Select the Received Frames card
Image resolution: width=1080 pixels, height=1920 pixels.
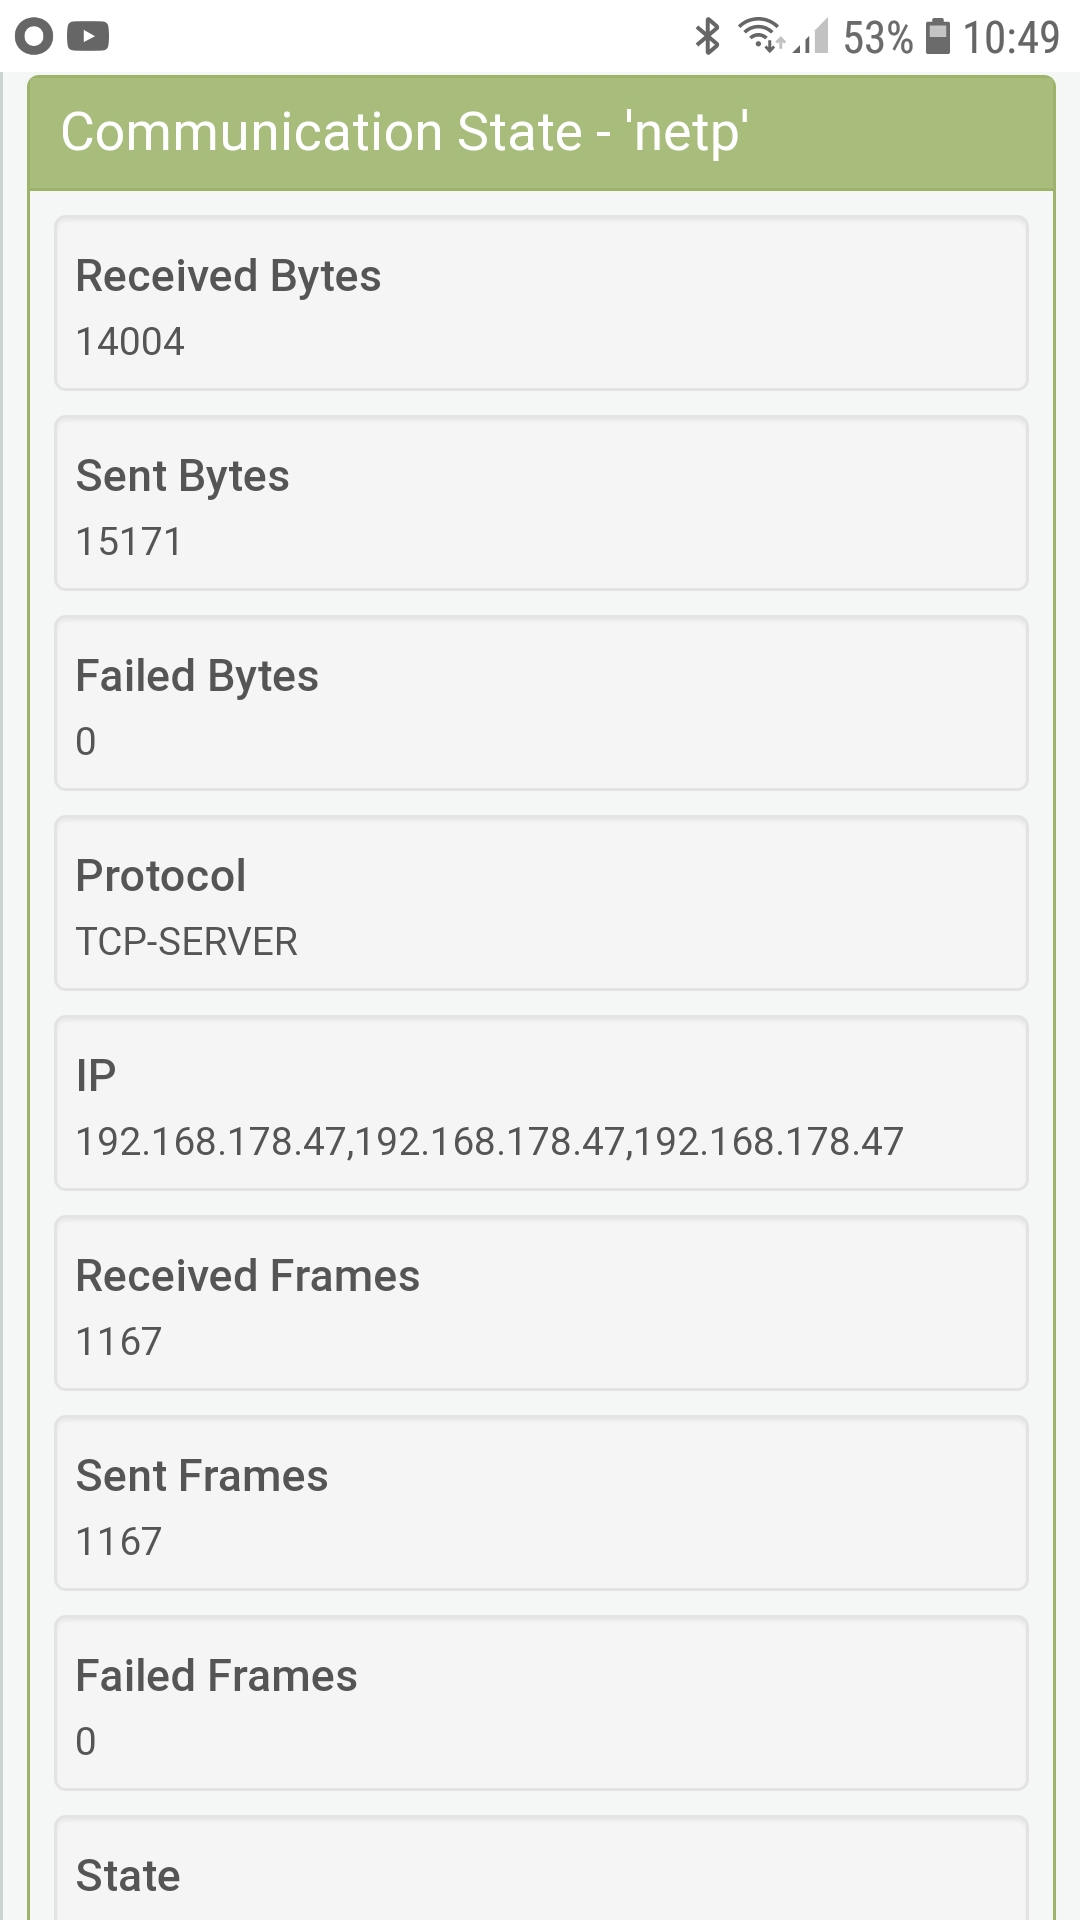541,1303
